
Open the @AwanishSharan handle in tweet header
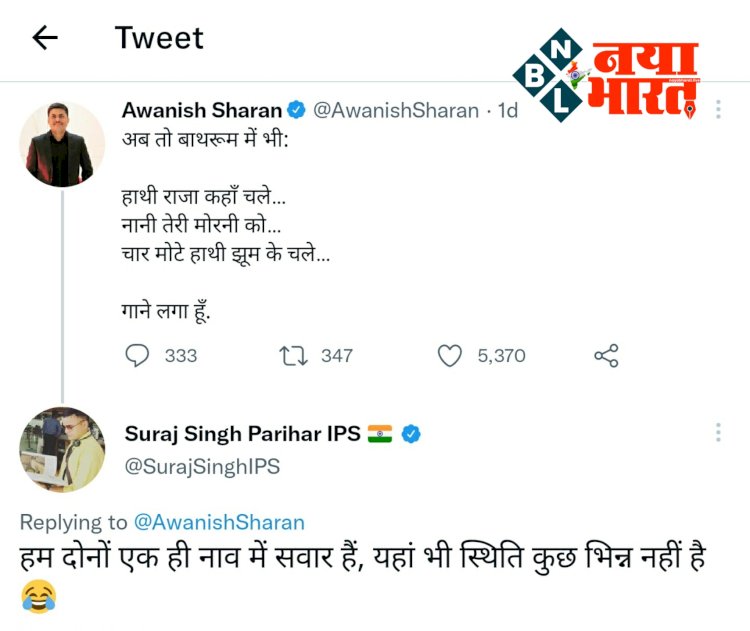pos(396,110)
